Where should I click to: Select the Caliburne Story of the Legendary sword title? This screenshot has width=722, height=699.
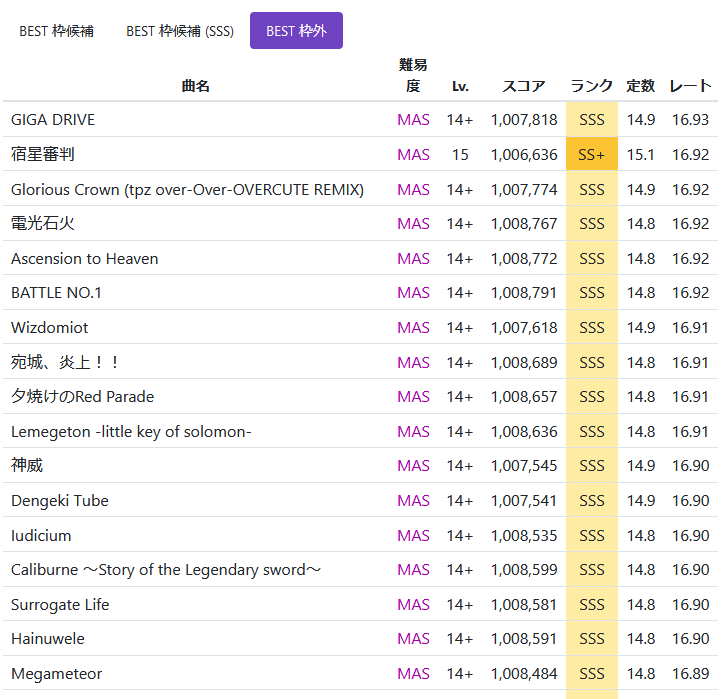(166, 570)
